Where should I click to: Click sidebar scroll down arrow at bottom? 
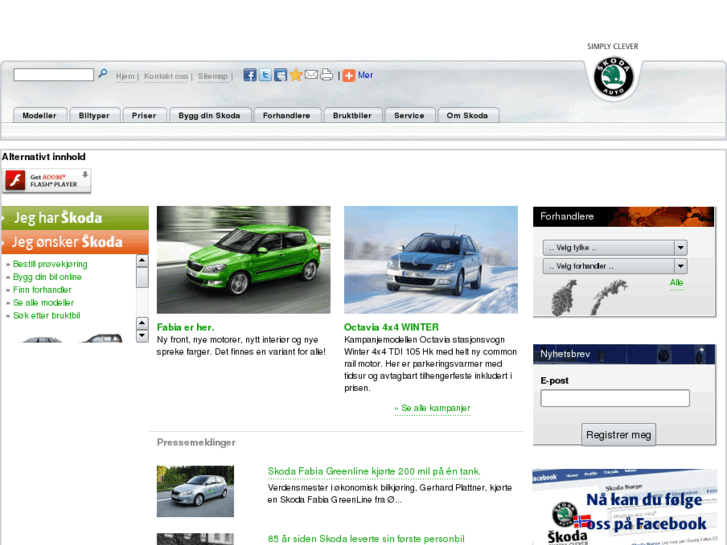pyautogui.click(x=142, y=336)
